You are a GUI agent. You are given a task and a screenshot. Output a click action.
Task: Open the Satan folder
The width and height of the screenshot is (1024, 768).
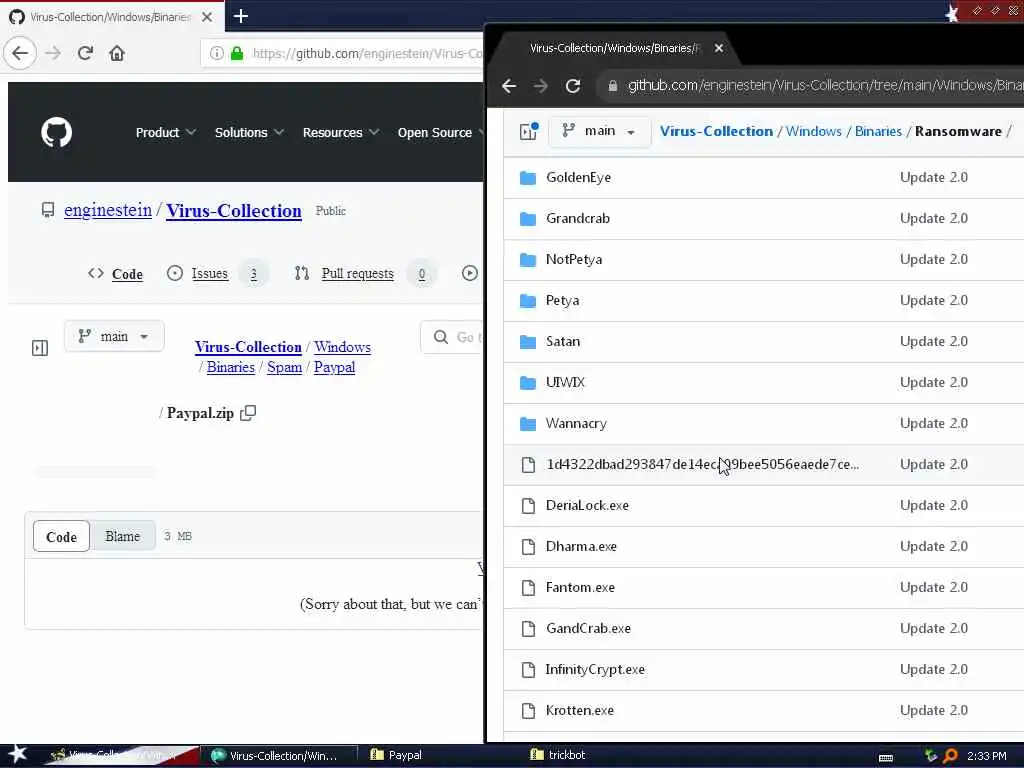pos(563,342)
